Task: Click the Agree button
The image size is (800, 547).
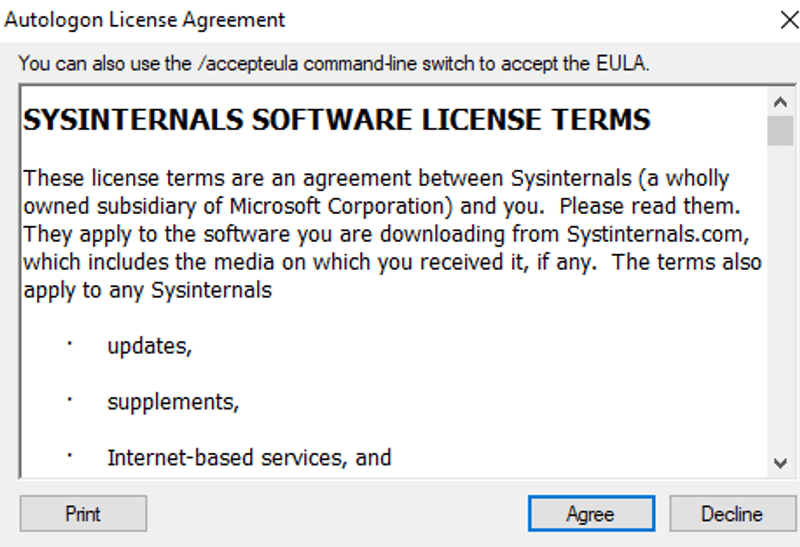Action: point(590,514)
